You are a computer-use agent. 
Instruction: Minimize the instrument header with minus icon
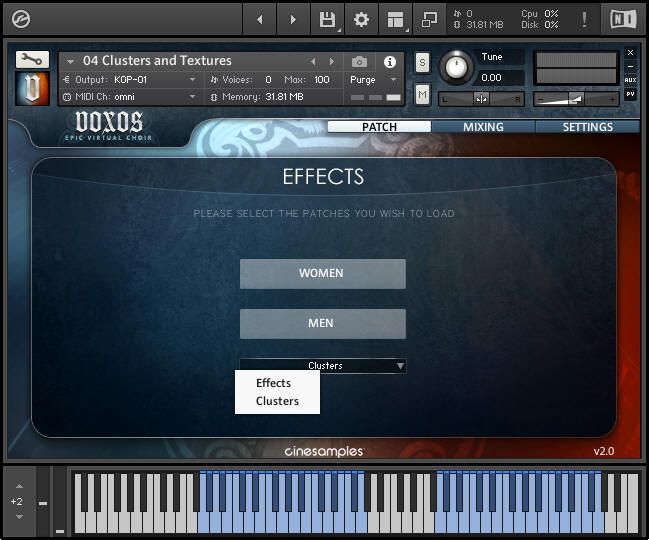pyautogui.click(x=630, y=66)
